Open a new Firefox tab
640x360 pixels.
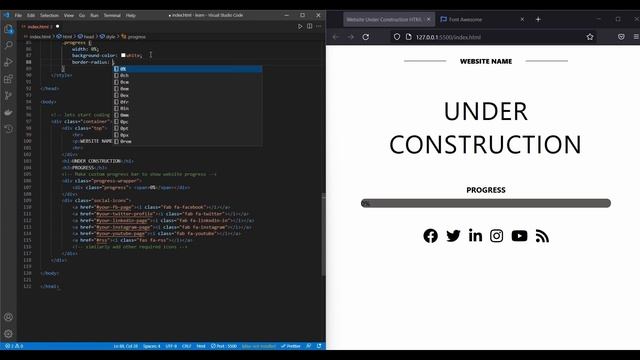(538, 19)
